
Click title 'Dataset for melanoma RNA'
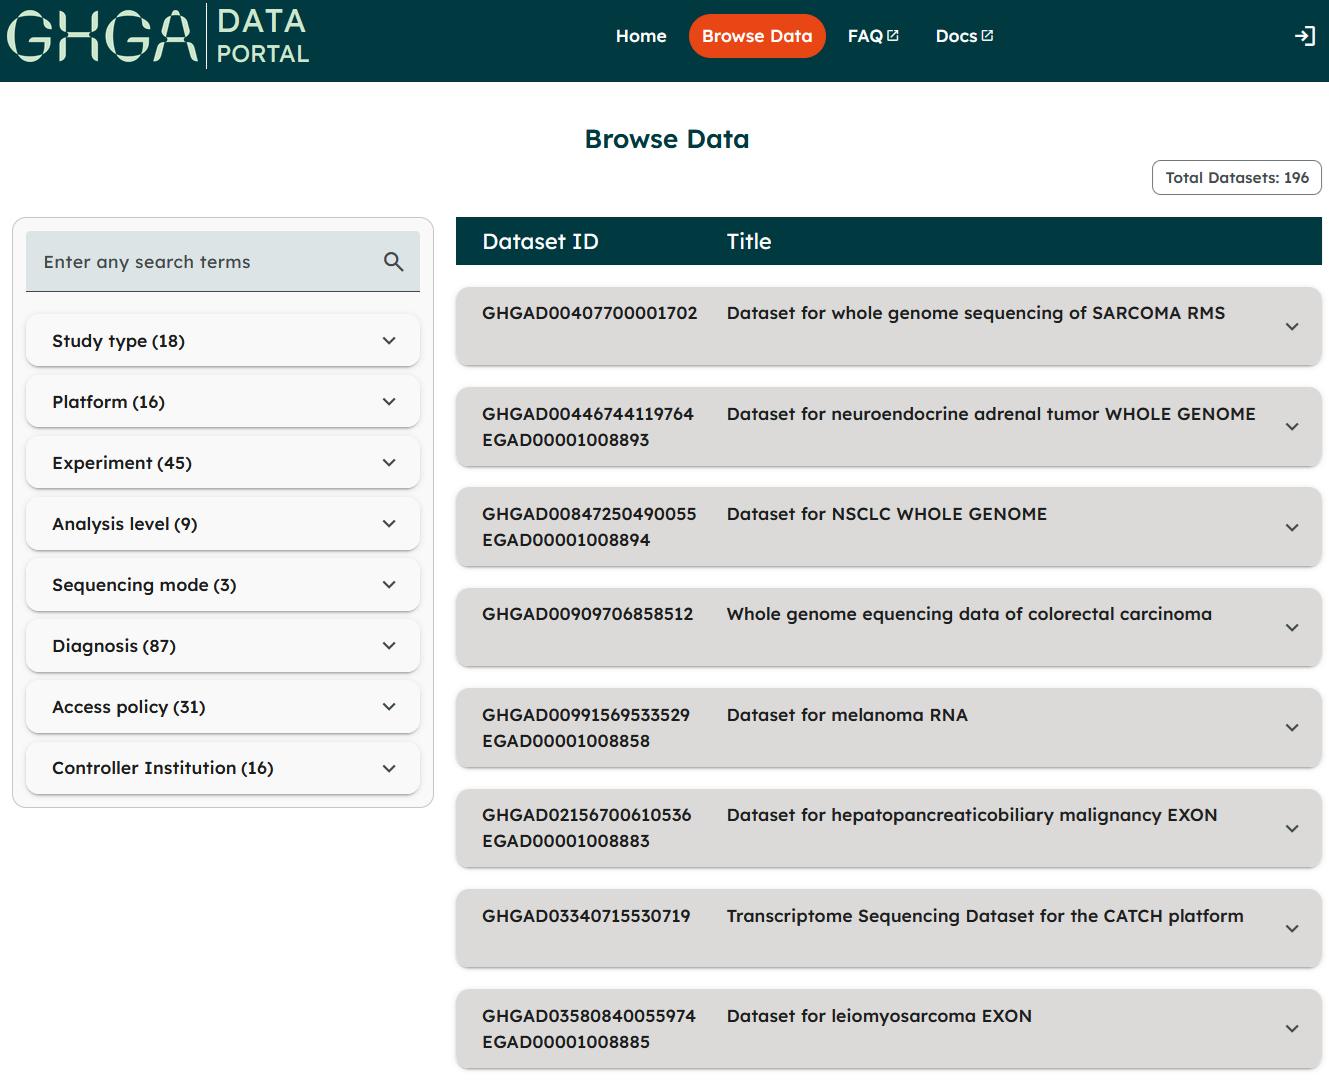click(847, 715)
